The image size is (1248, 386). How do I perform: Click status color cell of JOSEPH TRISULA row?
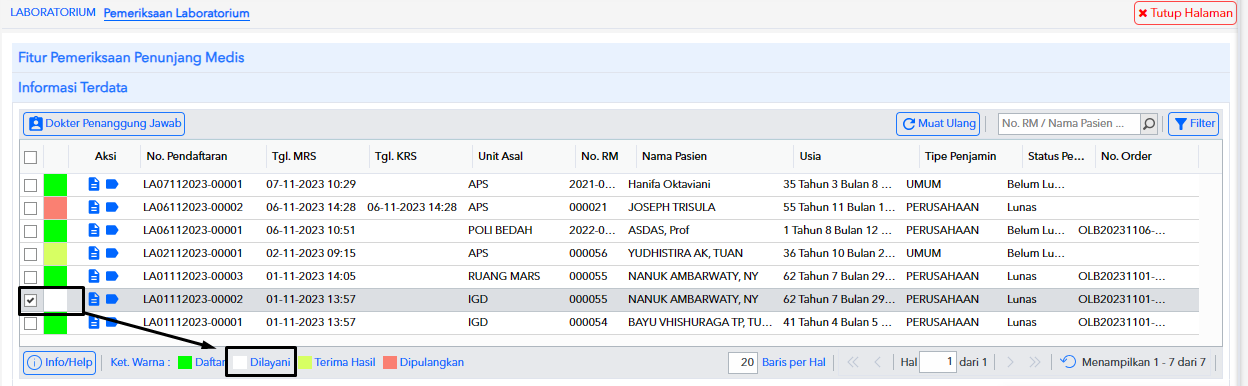[x=55, y=207]
